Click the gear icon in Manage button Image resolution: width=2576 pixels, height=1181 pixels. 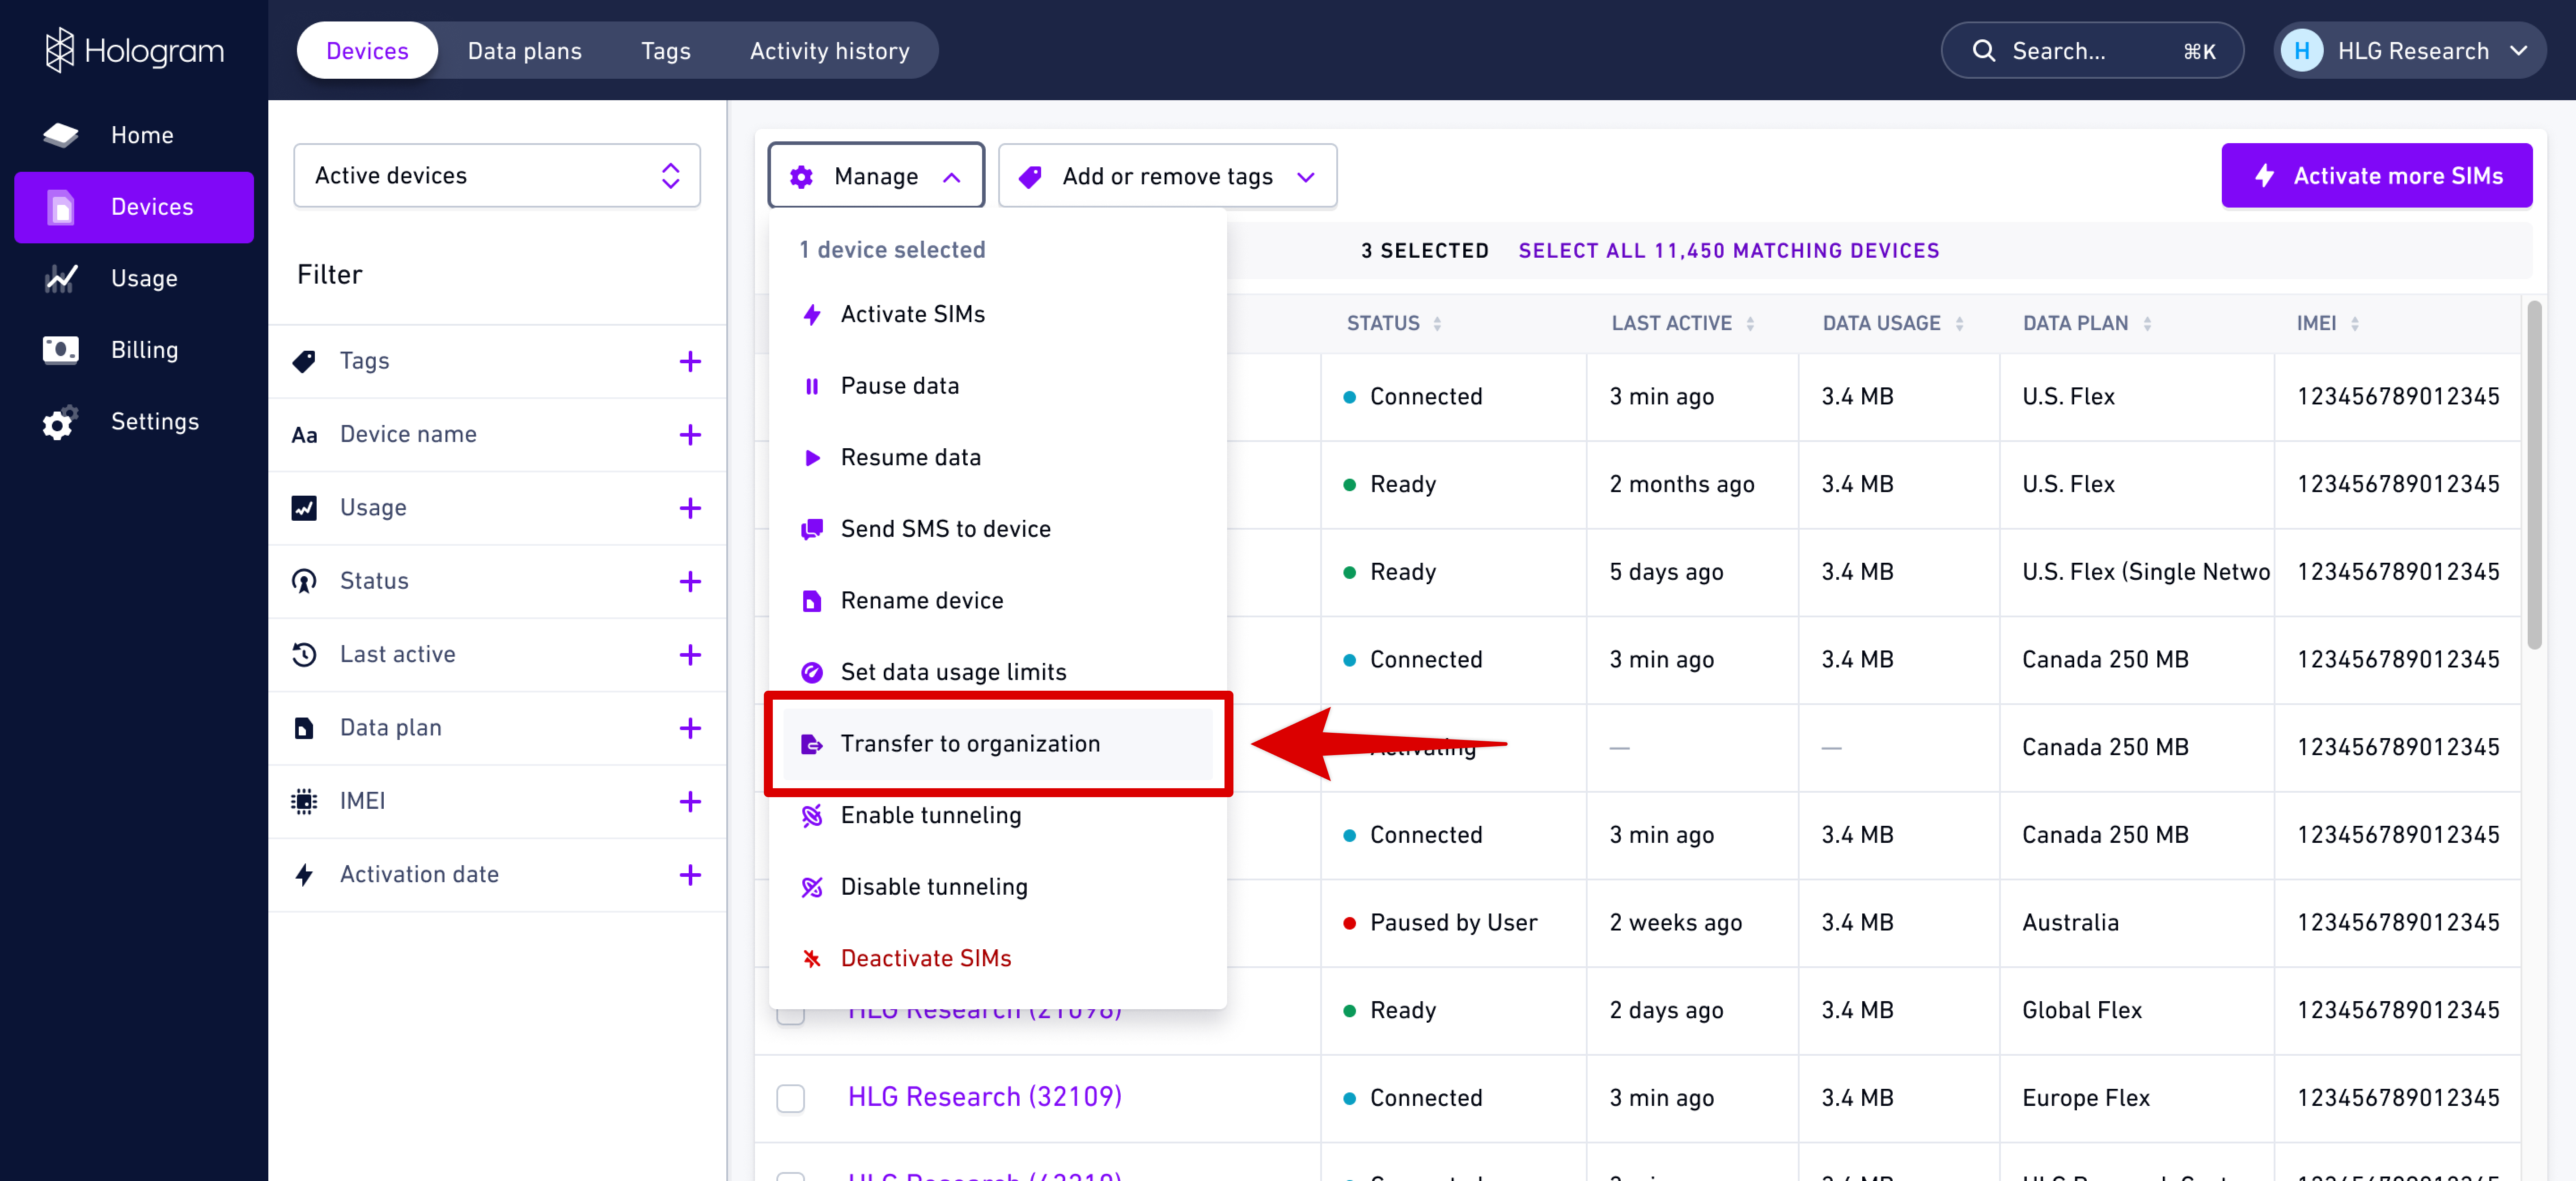pos(801,177)
